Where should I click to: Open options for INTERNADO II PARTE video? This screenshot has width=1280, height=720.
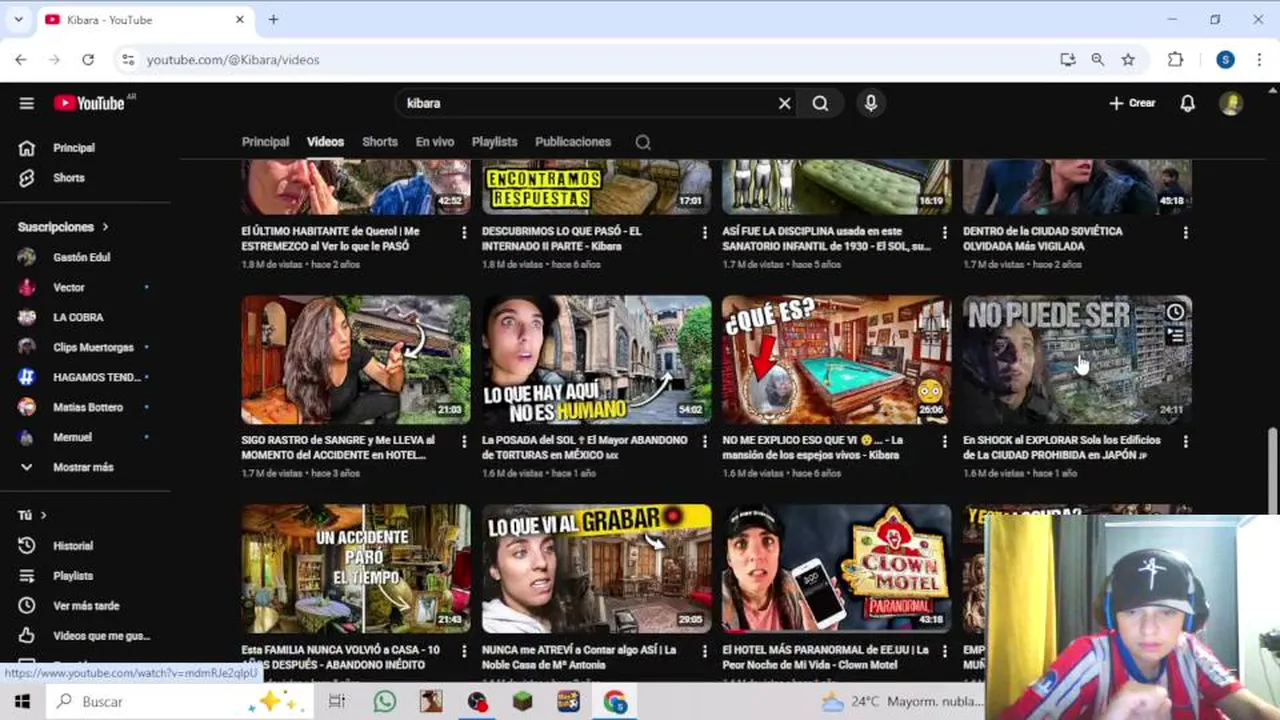704,232
